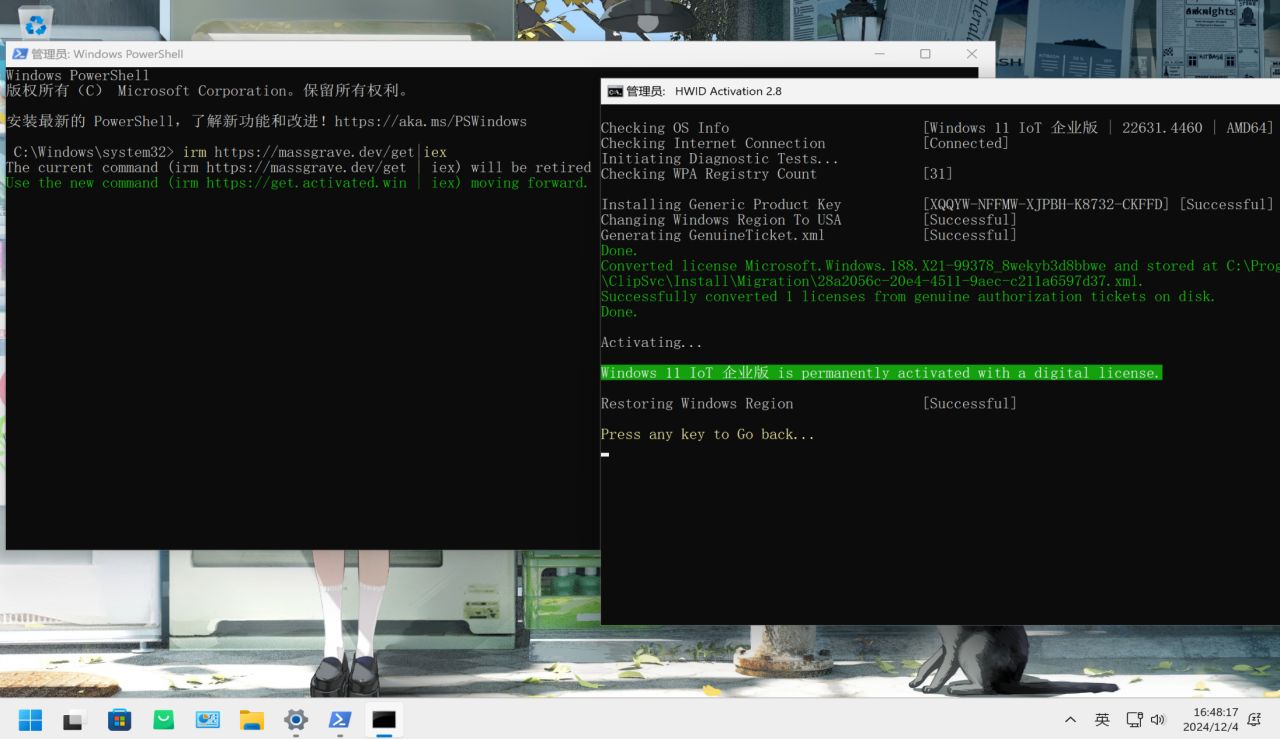
Task: Click the command prompt taskbar icon
Action: coord(384,719)
